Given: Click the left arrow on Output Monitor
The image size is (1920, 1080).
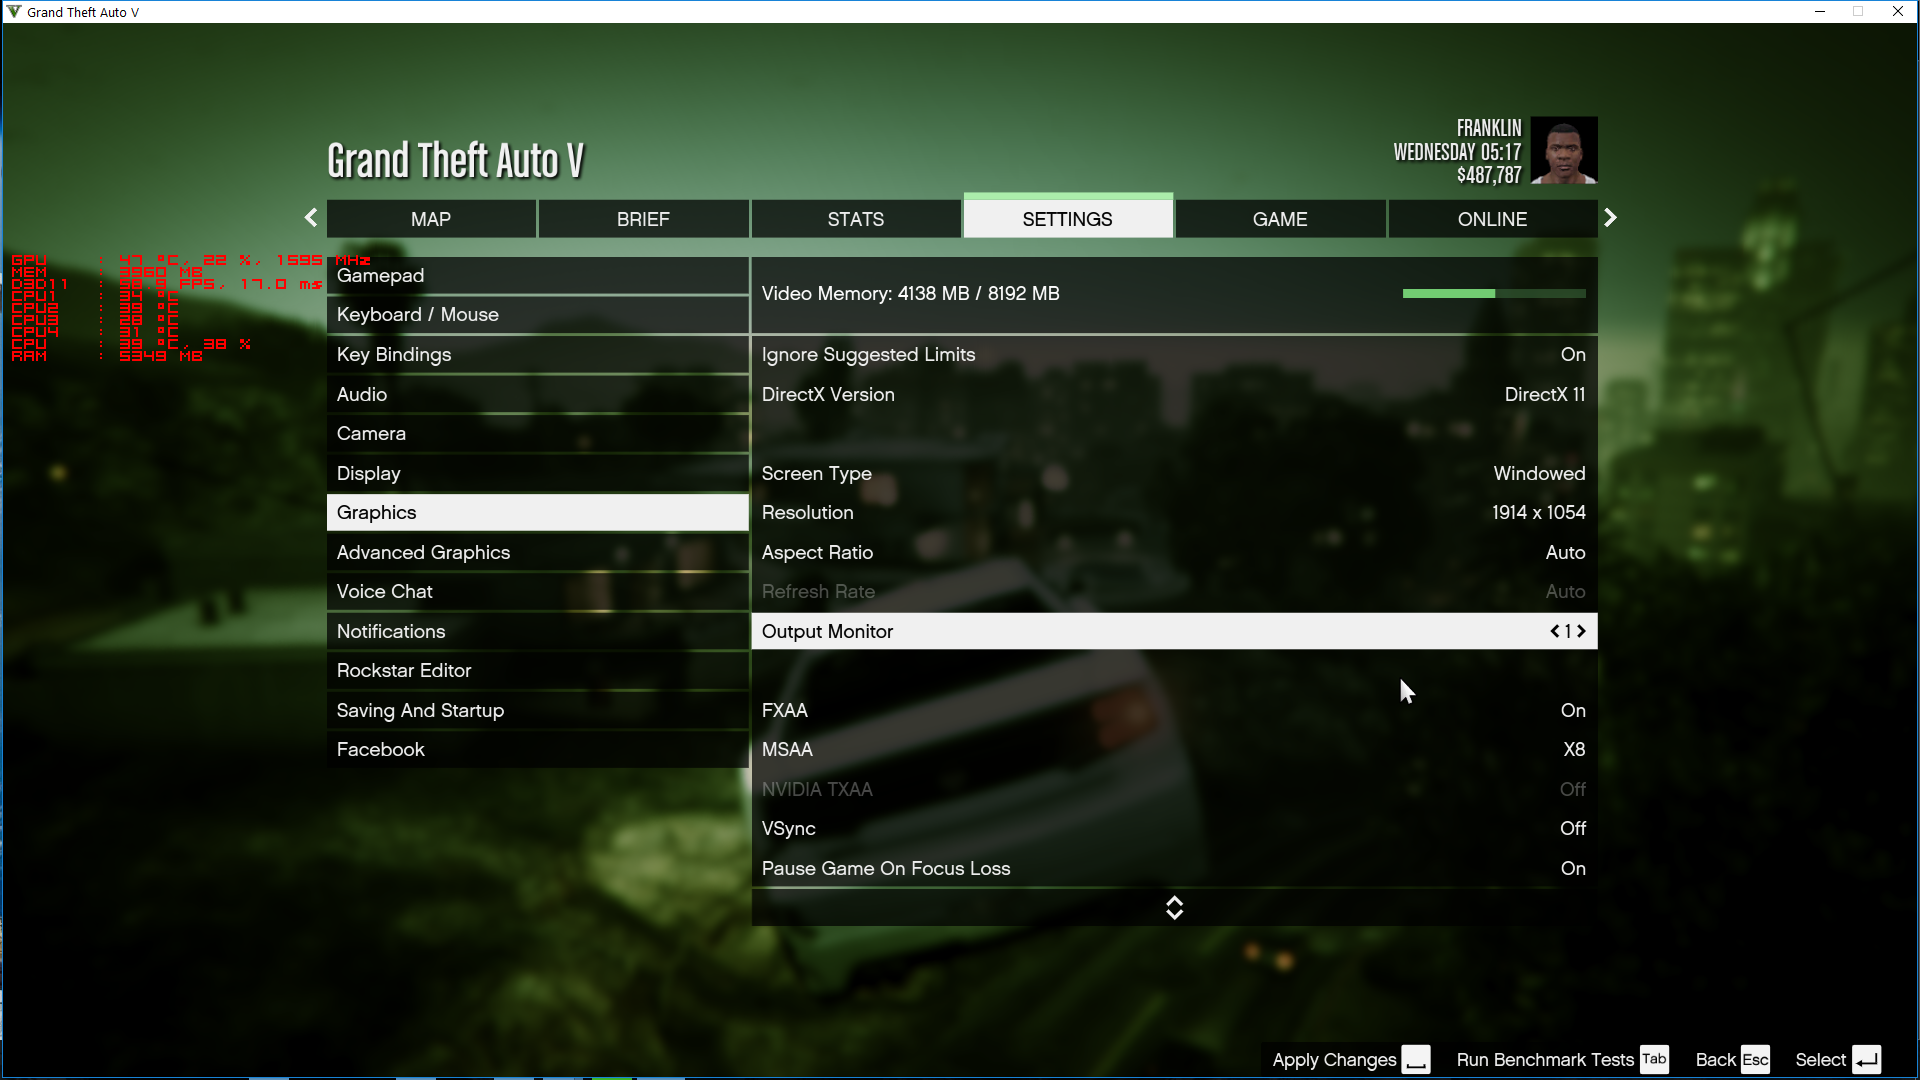Looking at the screenshot, I should click(1555, 631).
